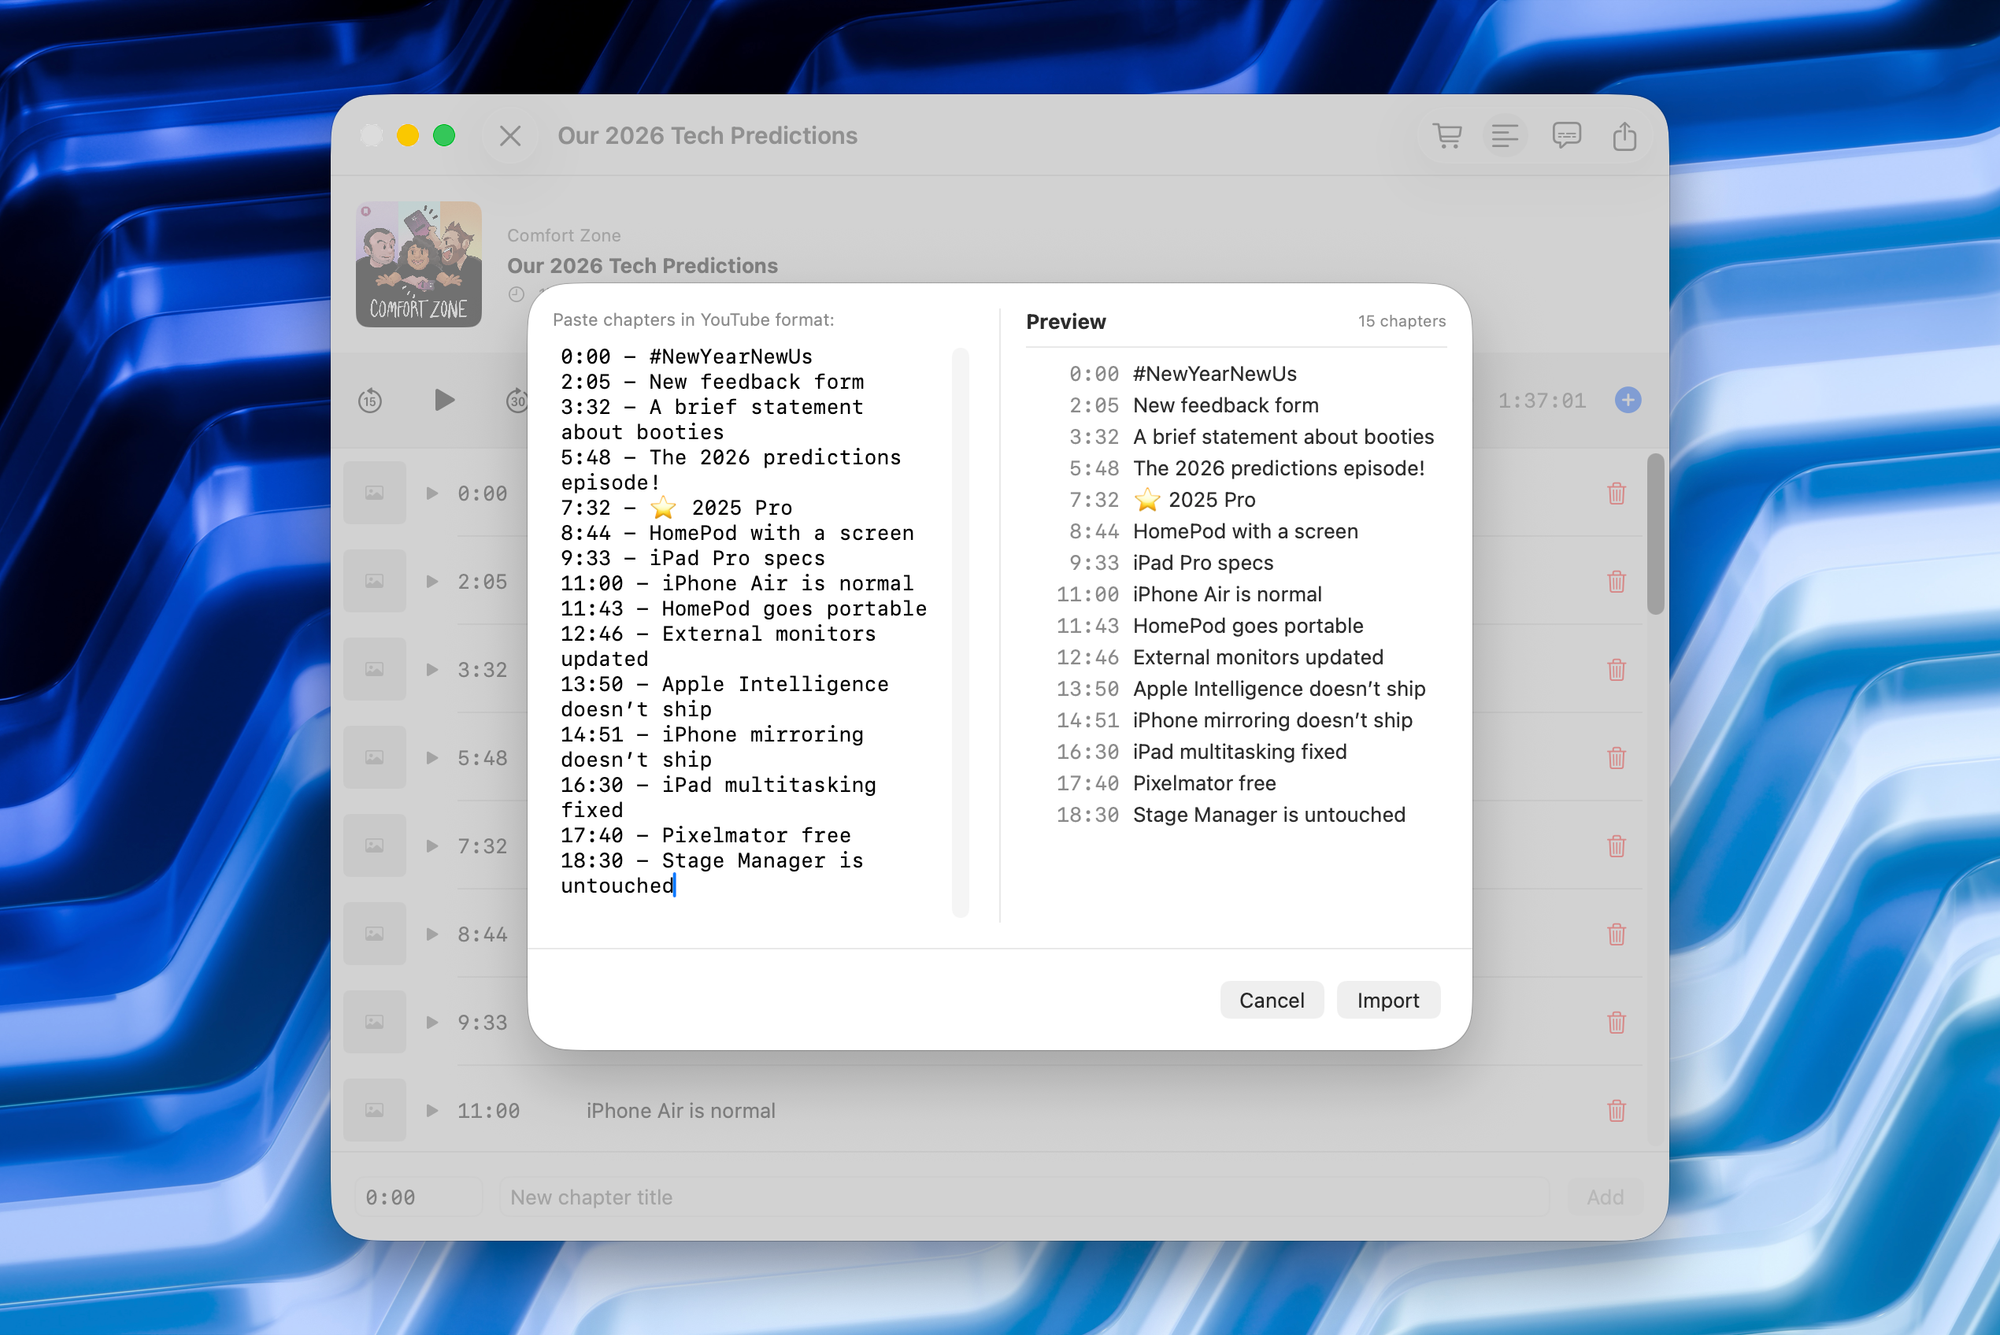Click the blue add chapter plus icon
The height and width of the screenshot is (1335, 2000).
pos(1628,400)
